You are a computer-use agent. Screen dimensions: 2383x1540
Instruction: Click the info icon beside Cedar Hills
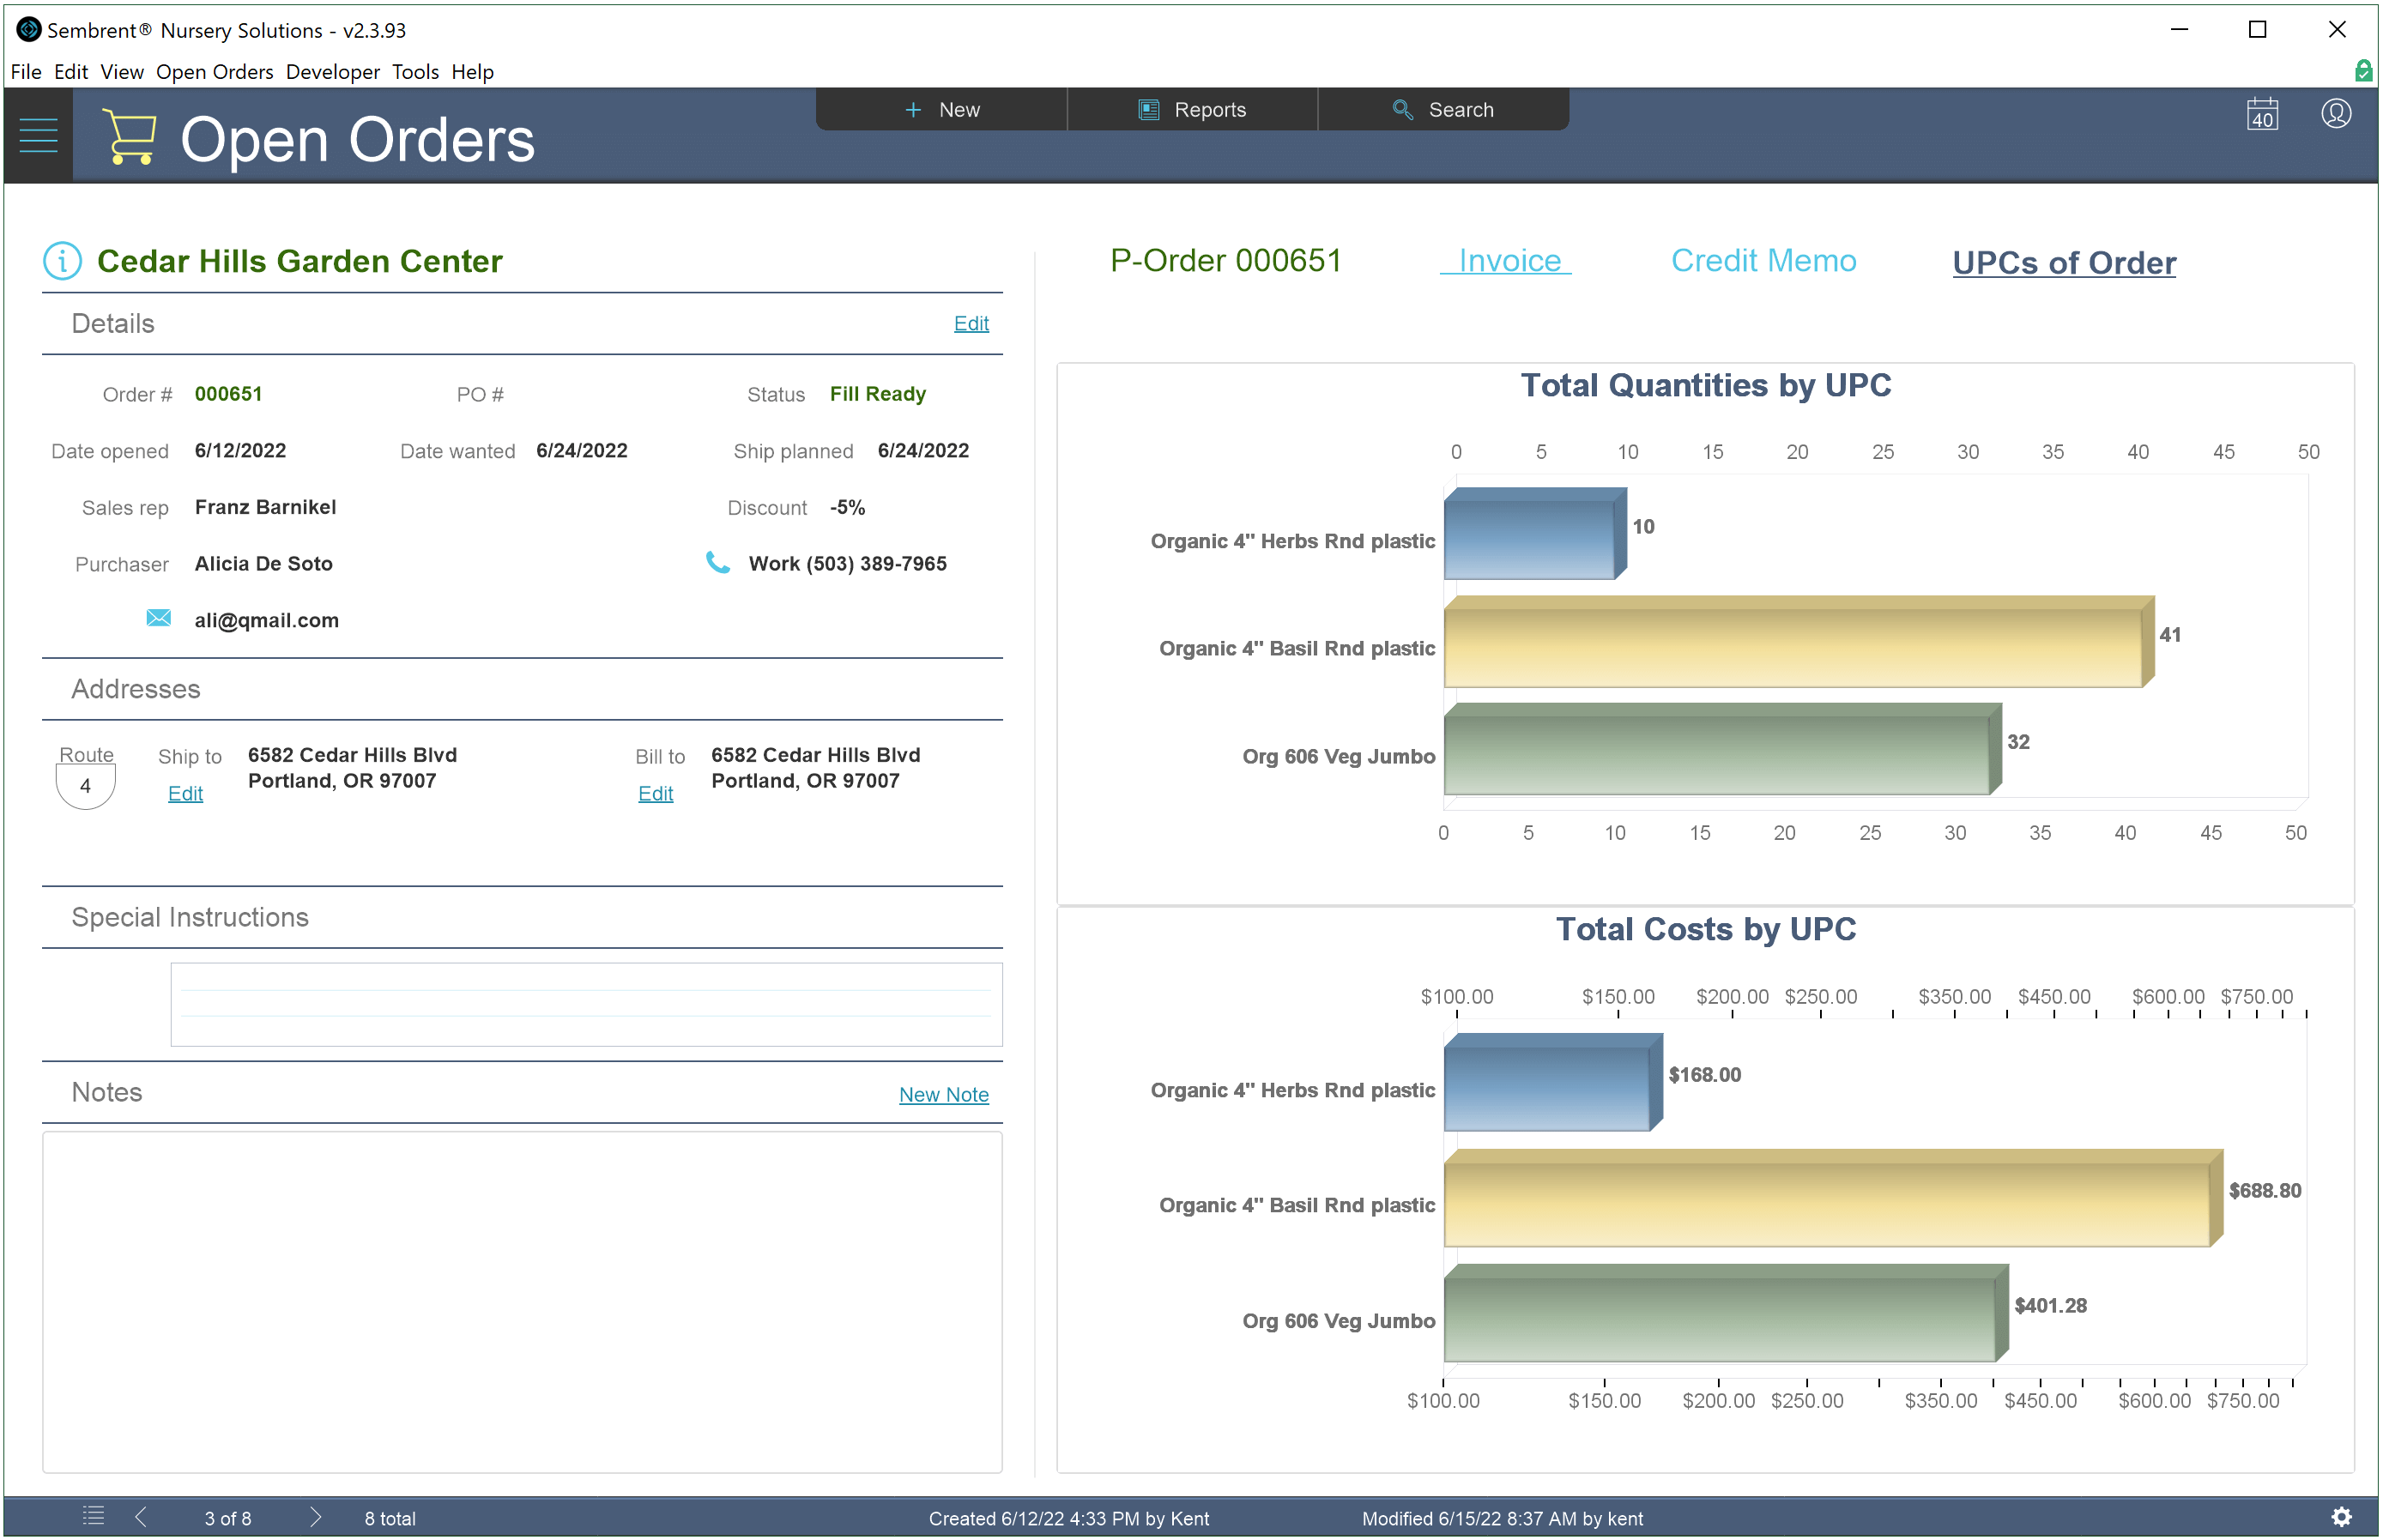[62, 261]
